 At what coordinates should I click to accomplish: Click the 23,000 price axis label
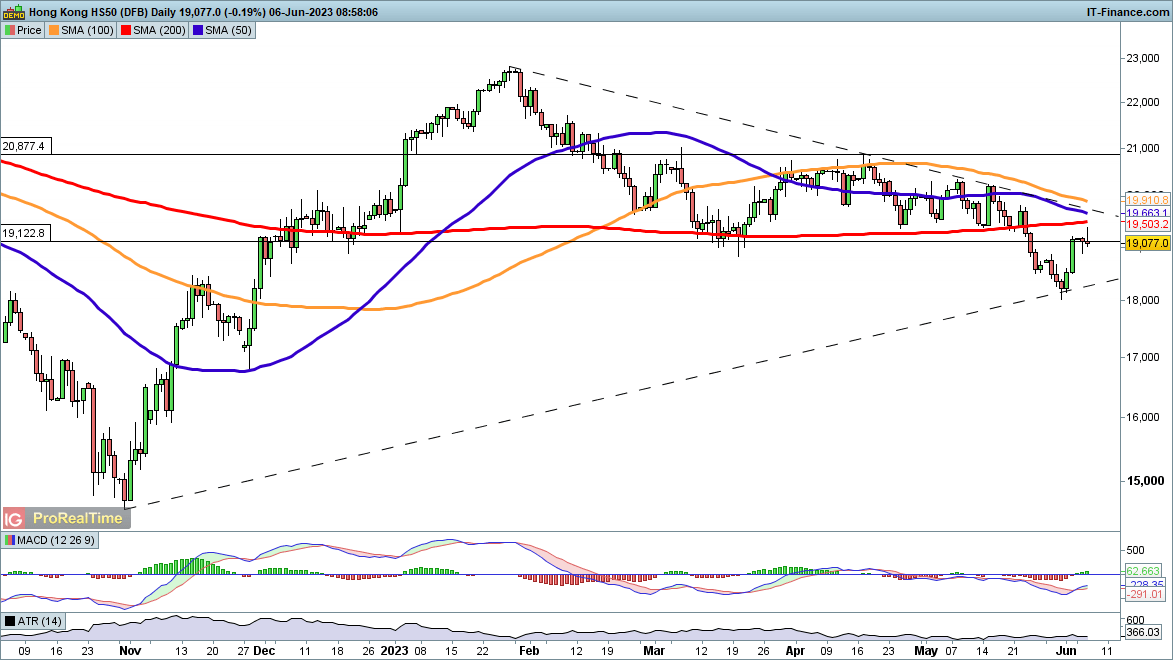coord(1143,58)
